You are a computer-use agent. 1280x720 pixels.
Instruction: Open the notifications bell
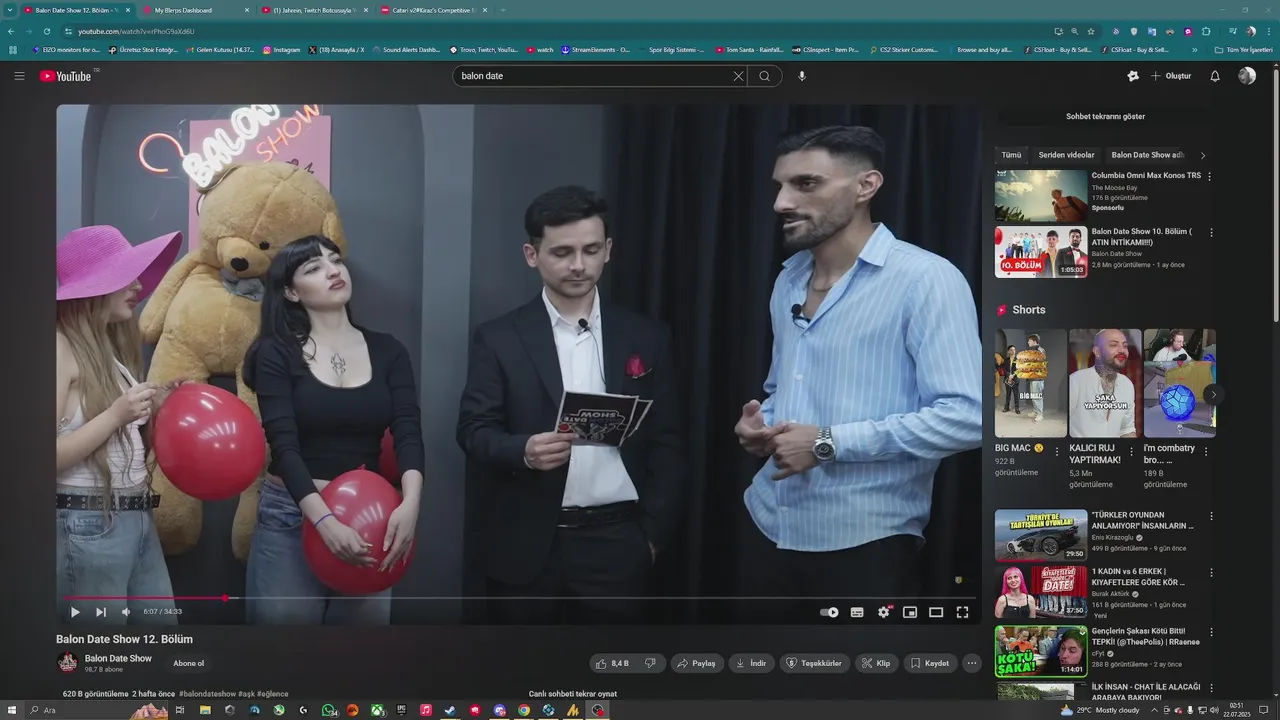pyautogui.click(x=1215, y=76)
